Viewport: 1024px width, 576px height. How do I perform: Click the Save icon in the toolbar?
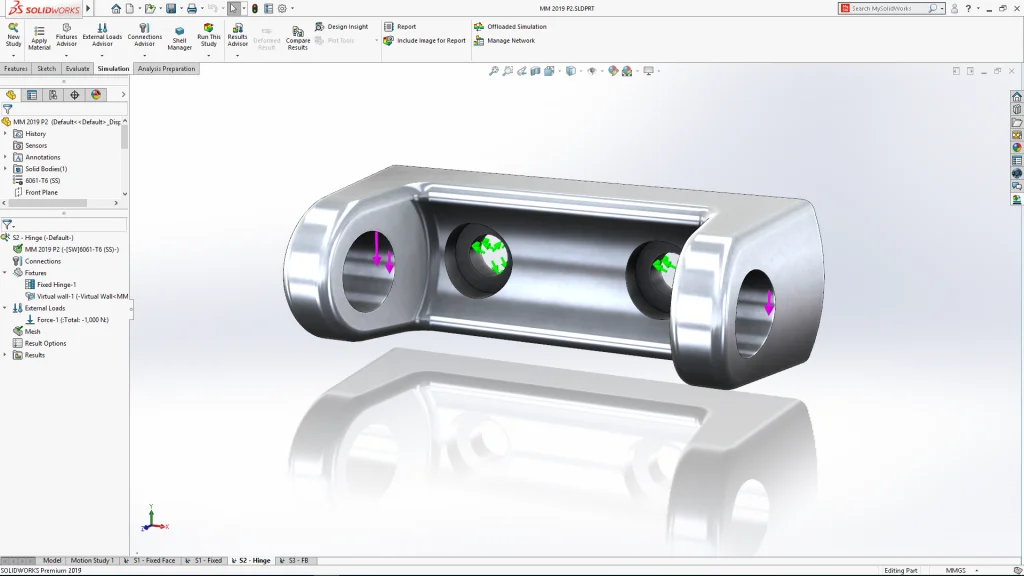tap(171, 8)
